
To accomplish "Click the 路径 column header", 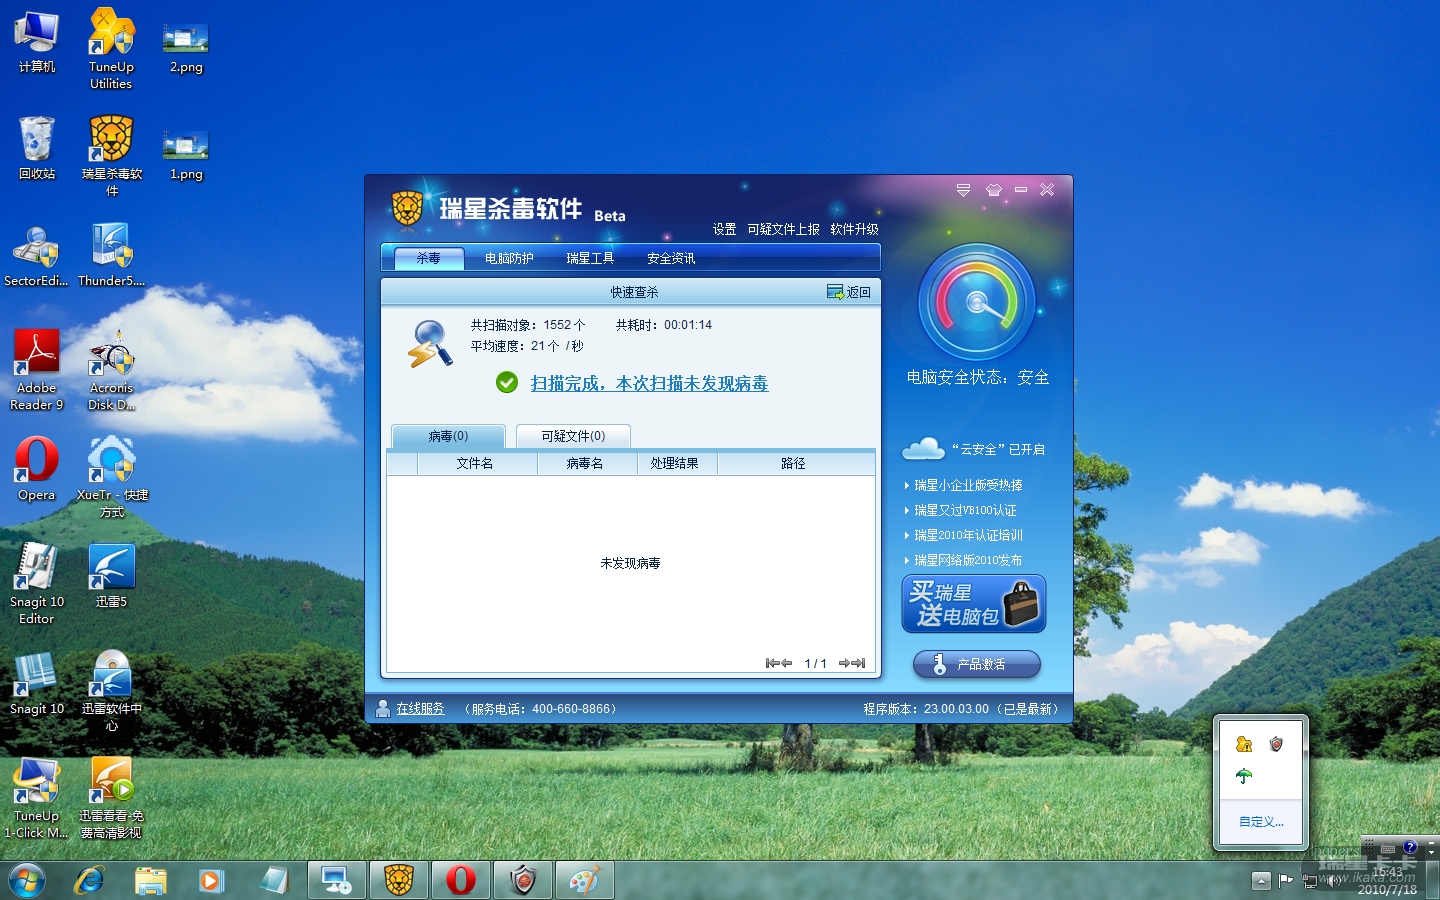I will point(794,464).
